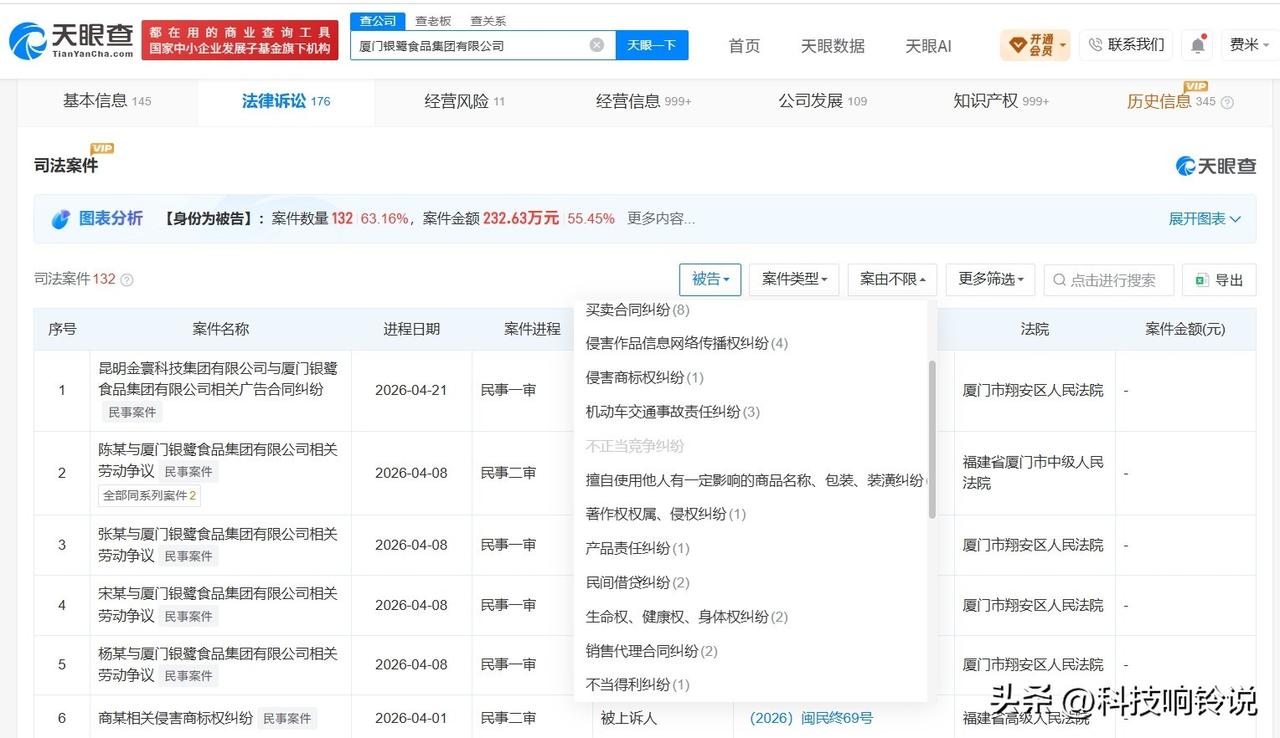Select the 法律诉讼 tab
This screenshot has width=1280, height=738.
[286, 101]
